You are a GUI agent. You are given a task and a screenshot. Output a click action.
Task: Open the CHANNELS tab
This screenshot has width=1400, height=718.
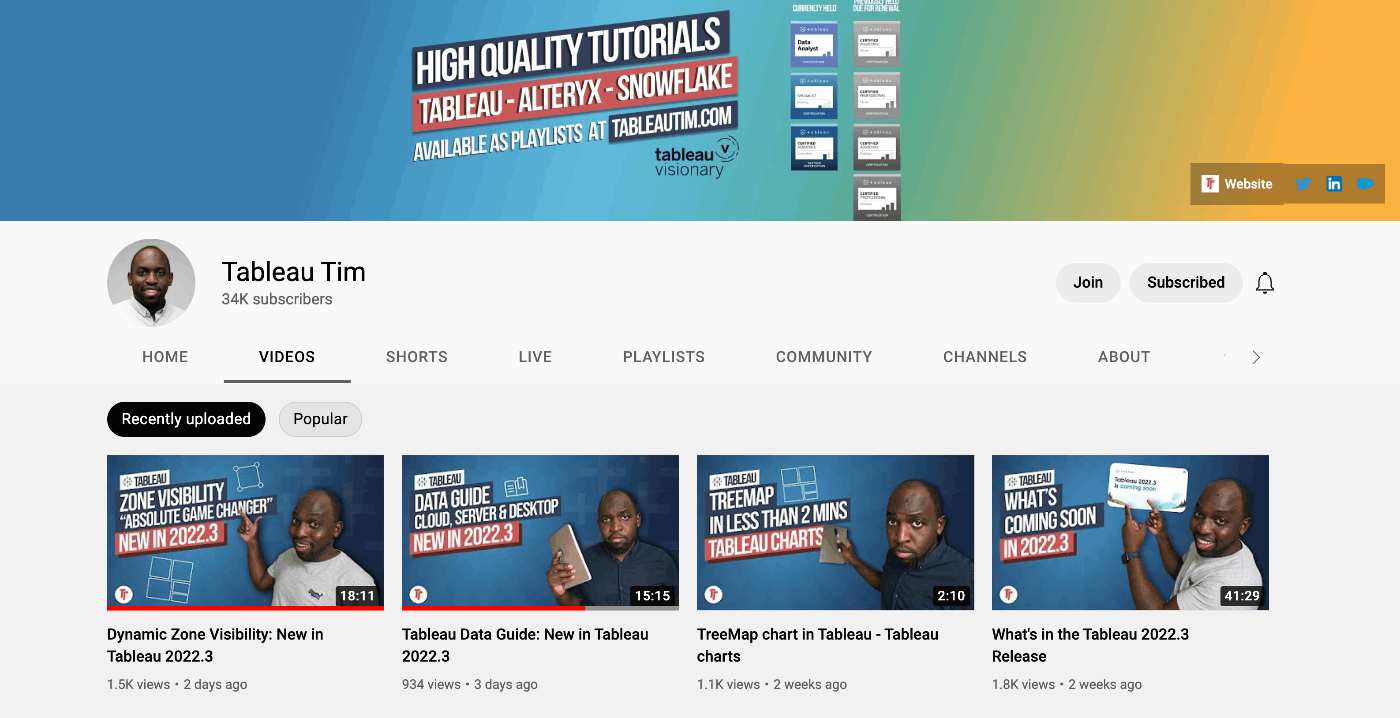(x=985, y=357)
